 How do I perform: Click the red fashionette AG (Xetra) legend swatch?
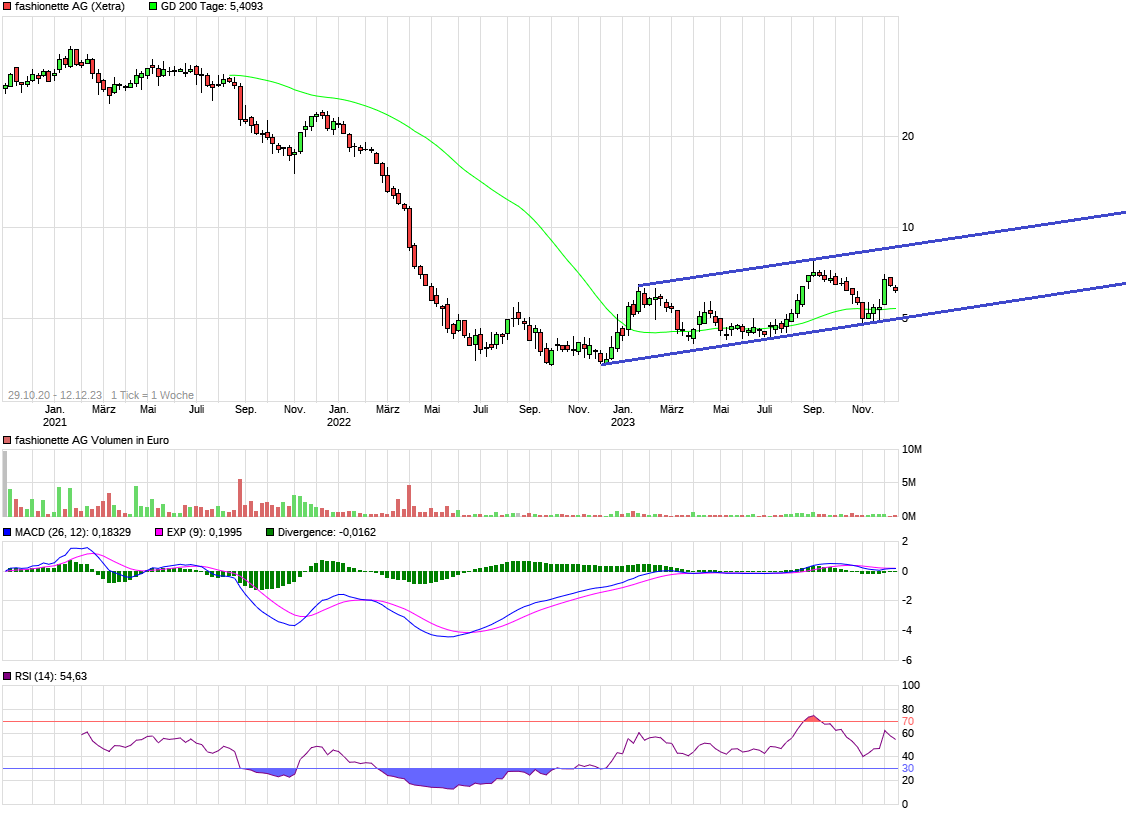pyautogui.click(x=8, y=6)
